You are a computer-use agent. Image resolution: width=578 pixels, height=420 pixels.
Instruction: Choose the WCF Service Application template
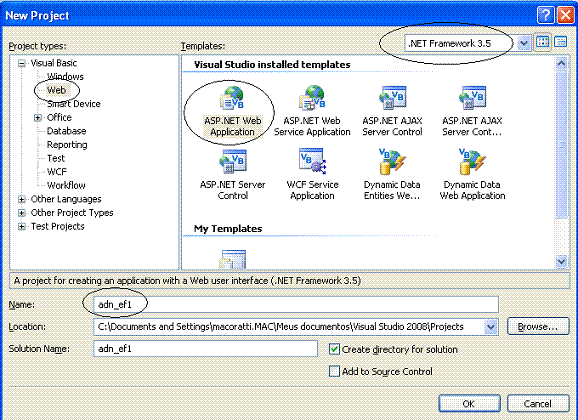click(312, 175)
